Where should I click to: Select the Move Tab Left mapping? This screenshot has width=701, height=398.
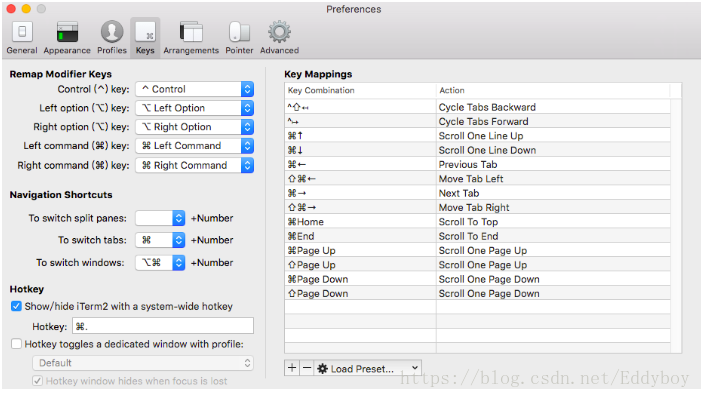[477, 179]
